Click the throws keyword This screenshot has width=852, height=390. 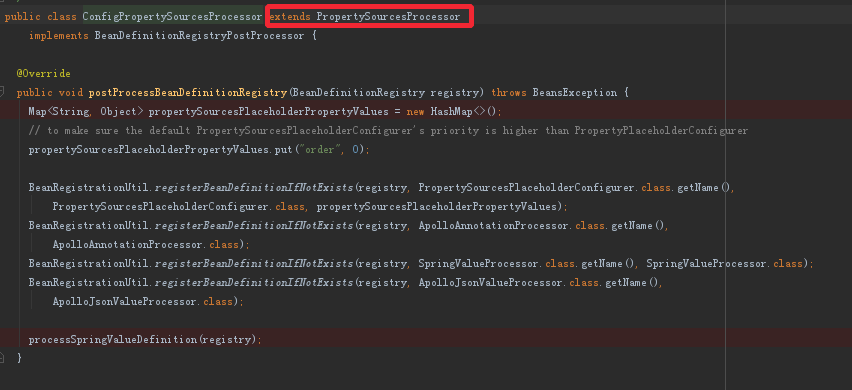coord(509,92)
